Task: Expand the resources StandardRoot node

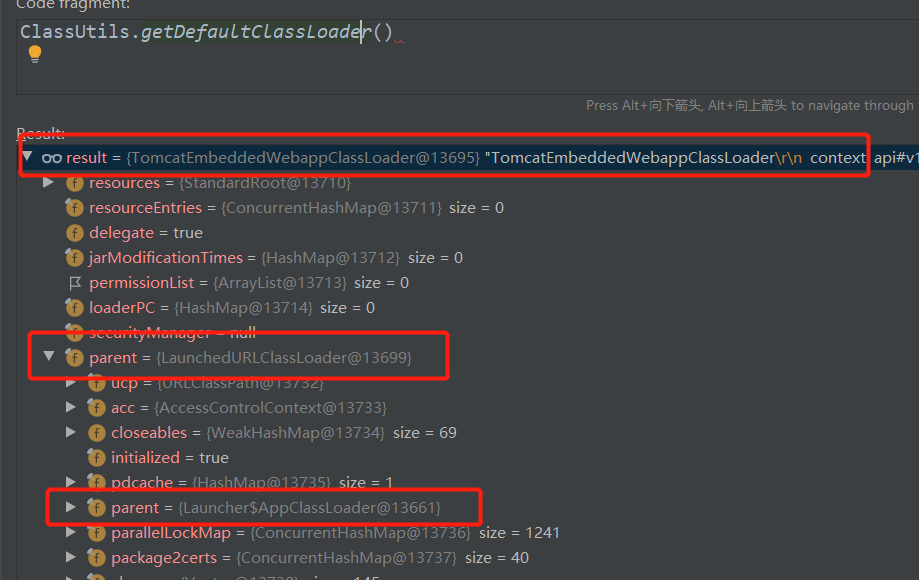Action: tap(48, 183)
